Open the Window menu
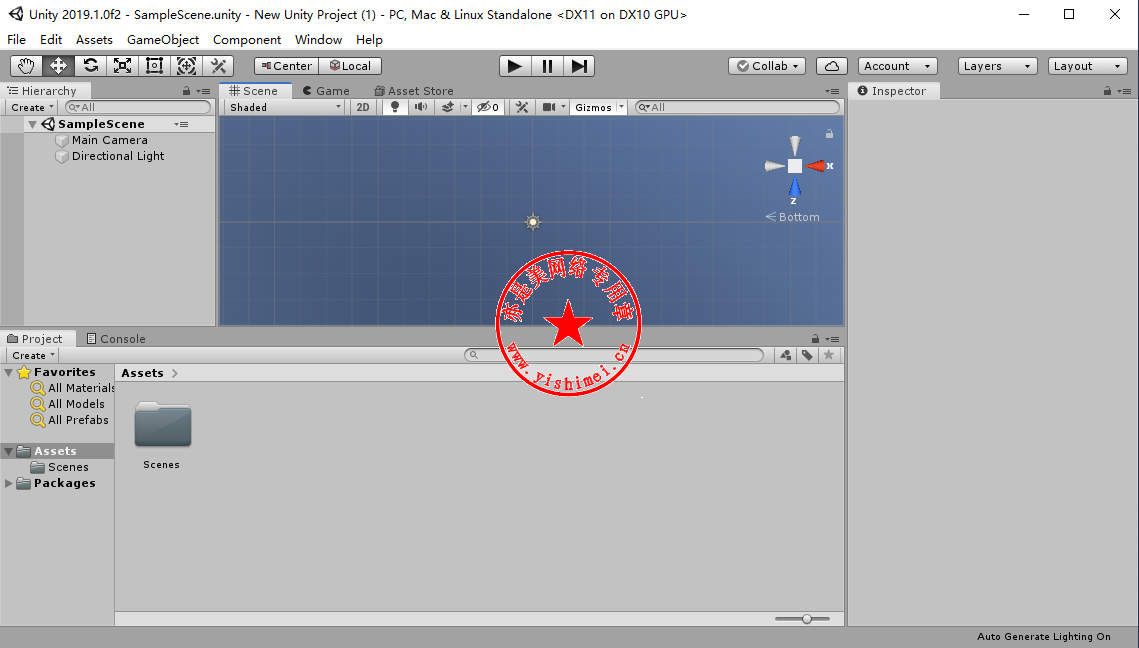1139x648 pixels. coord(318,40)
